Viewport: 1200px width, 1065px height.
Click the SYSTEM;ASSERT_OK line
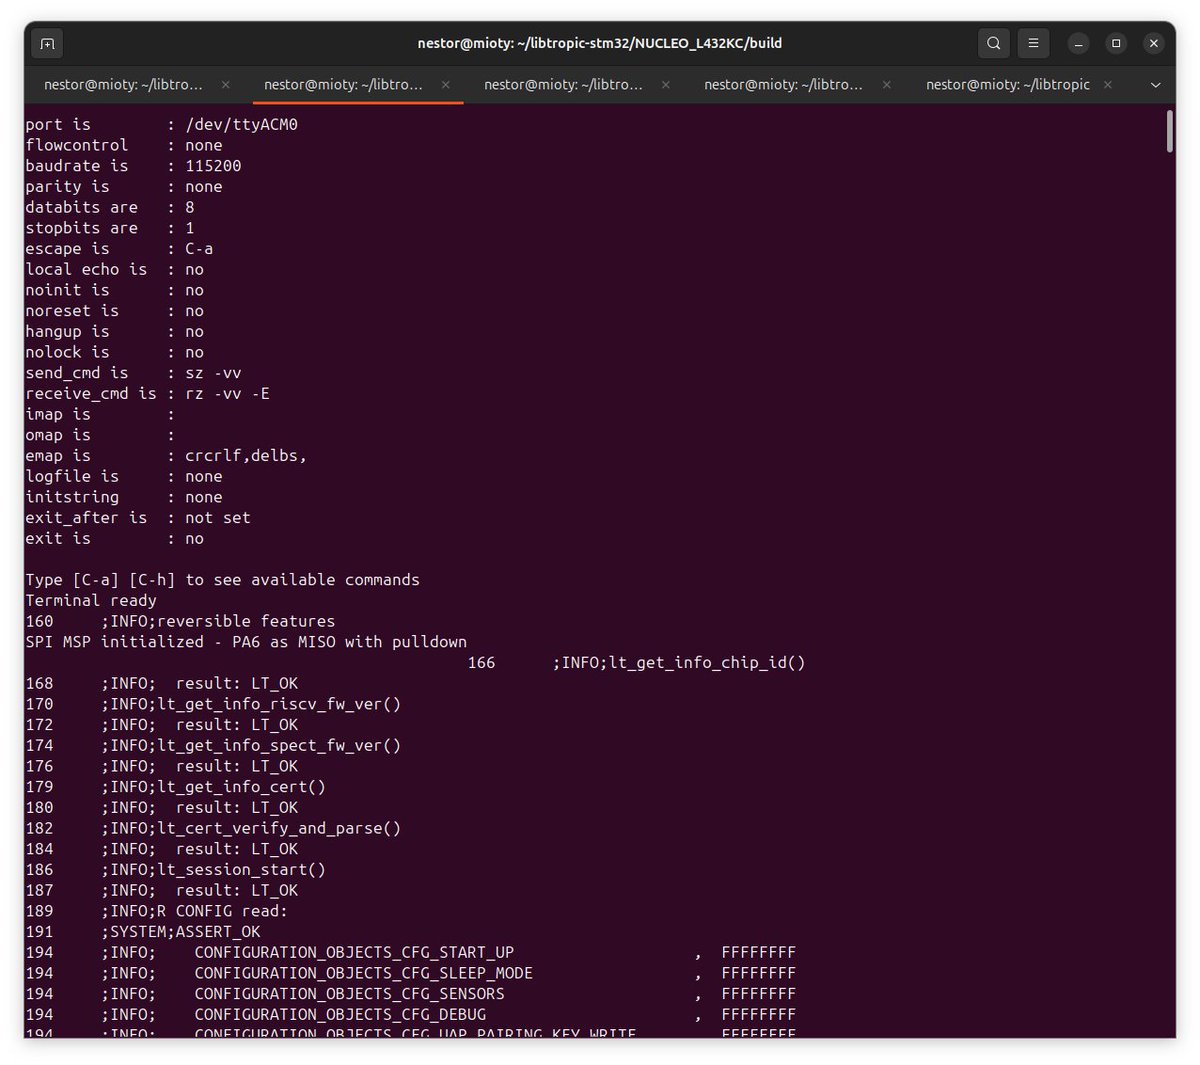(x=180, y=932)
